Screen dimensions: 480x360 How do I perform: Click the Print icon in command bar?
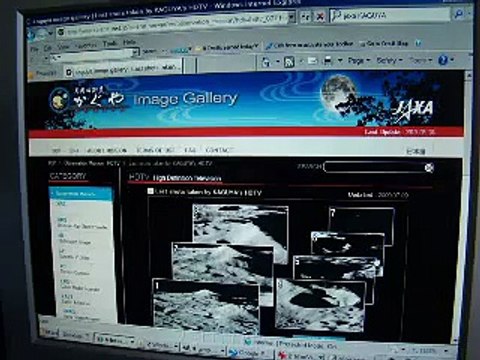(328, 61)
